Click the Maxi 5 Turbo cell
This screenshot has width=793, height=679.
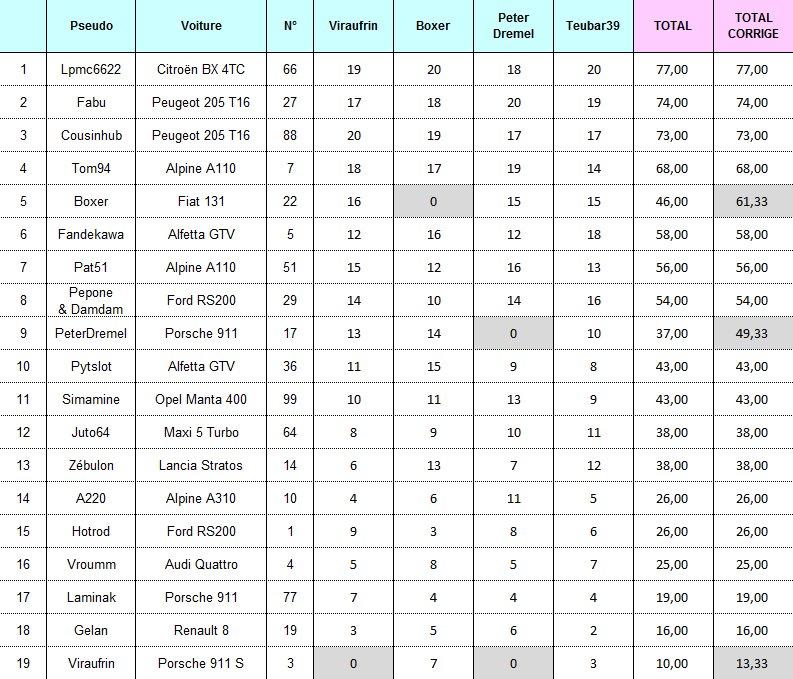coord(202,432)
